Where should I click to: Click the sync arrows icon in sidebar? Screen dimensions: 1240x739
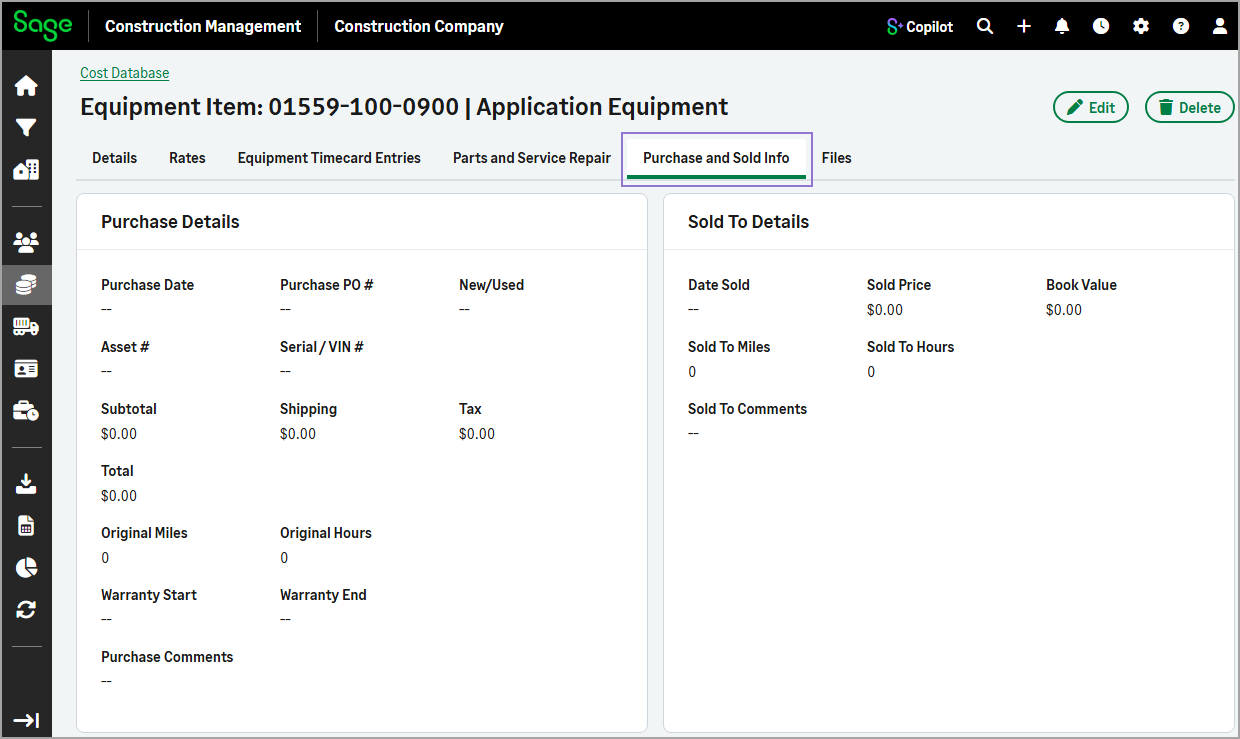[x=26, y=609]
